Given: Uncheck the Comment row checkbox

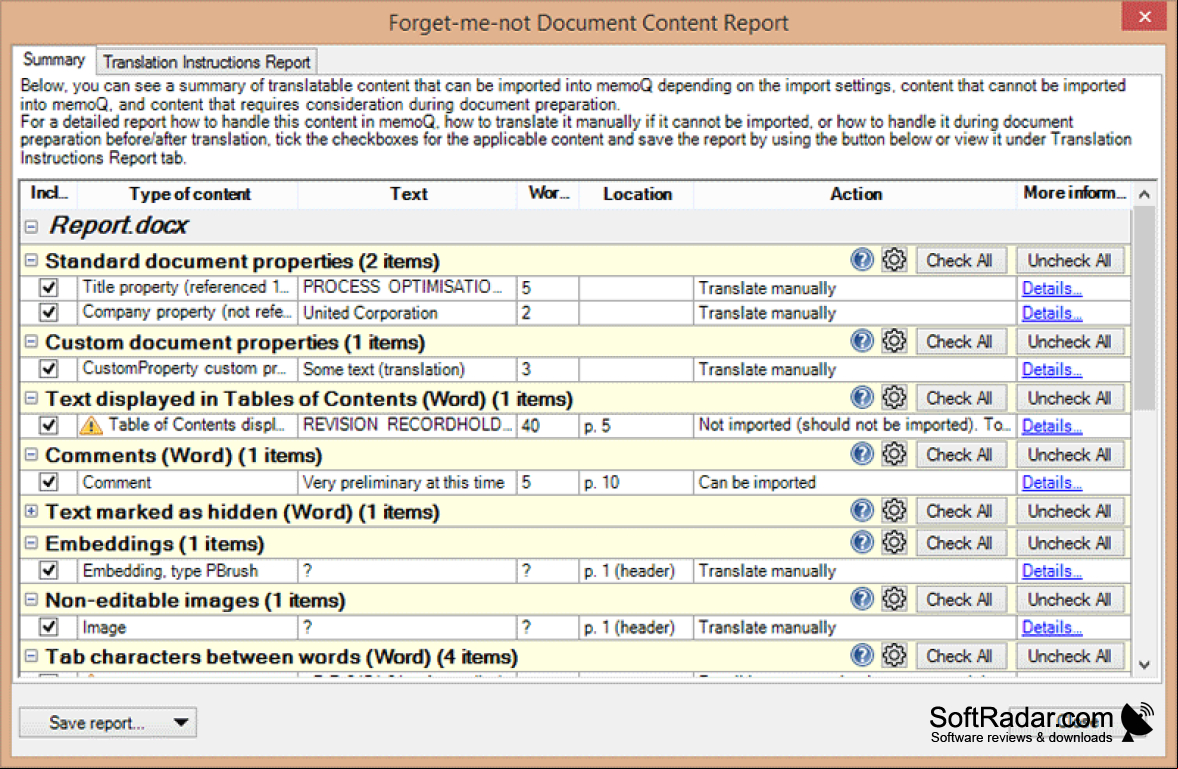Looking at the screenshot, I should click(x=49, y=482).
